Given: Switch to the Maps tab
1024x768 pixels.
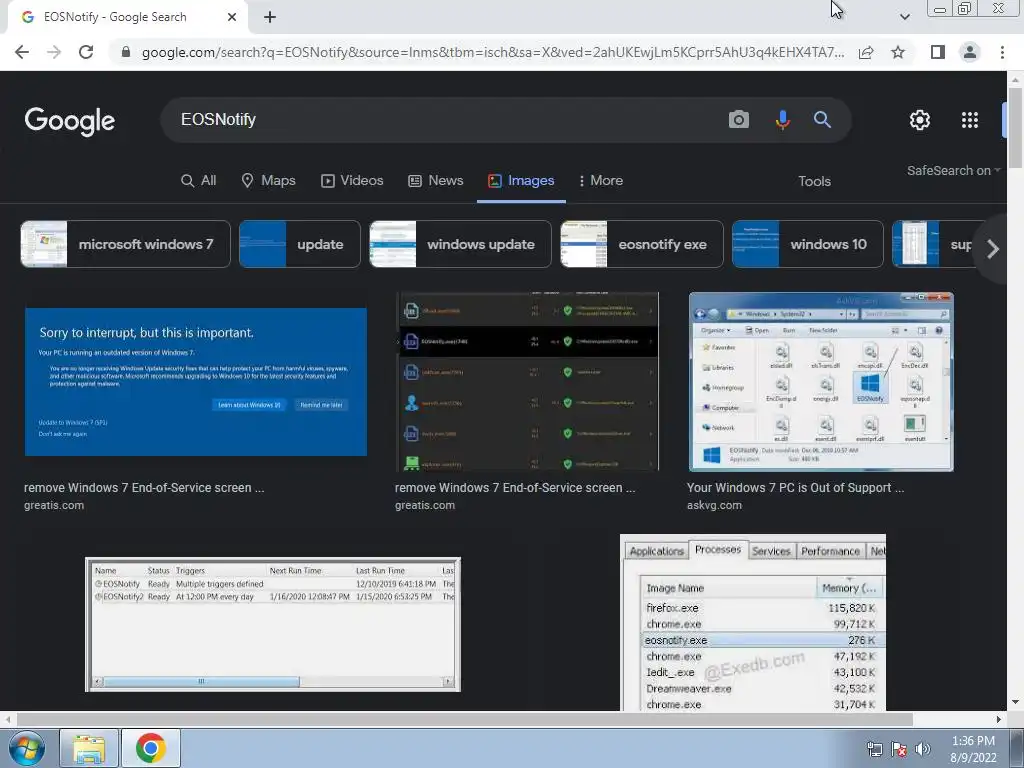Looking at the screenshot, I should tap(268, 181).
